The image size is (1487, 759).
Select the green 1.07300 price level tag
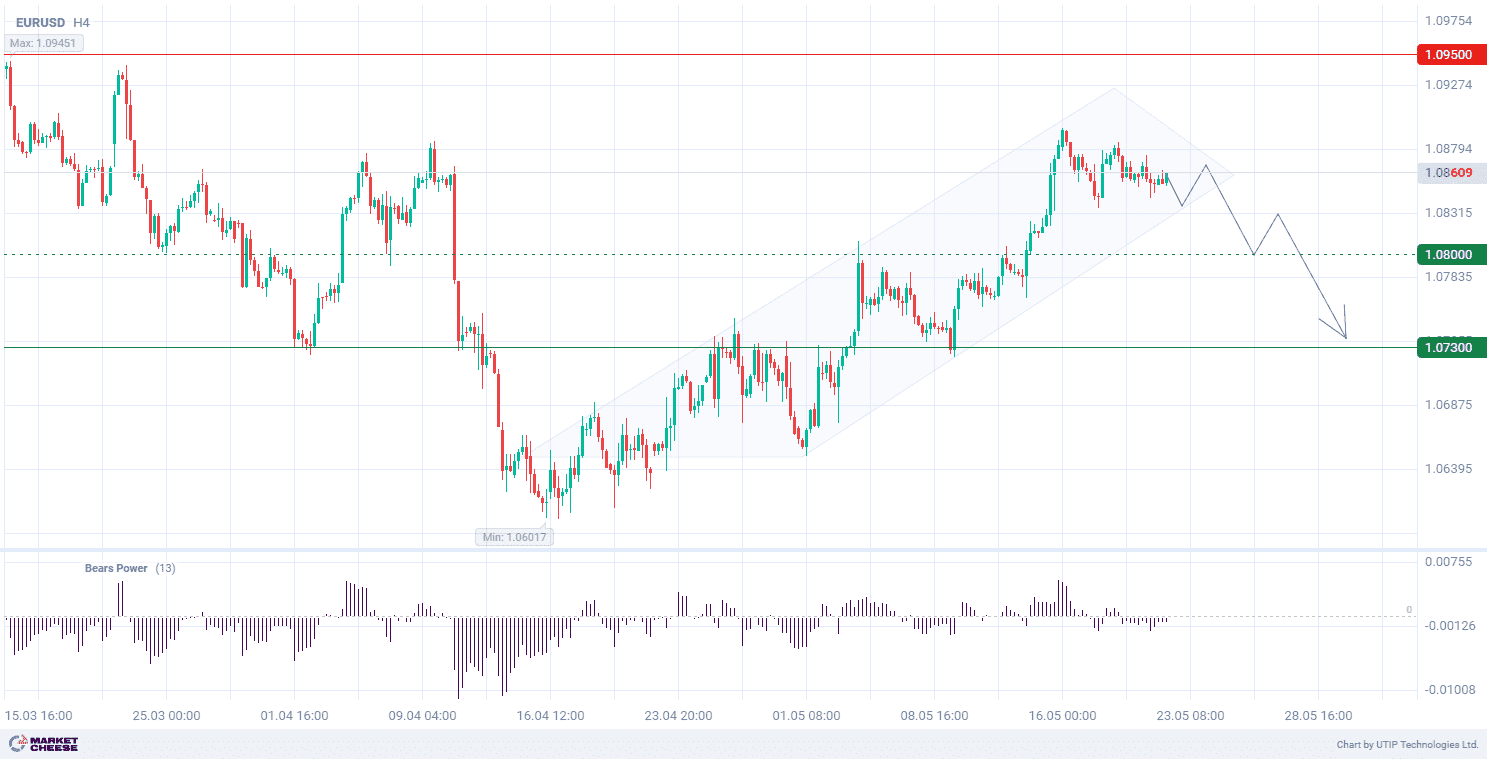click(x=1452, y=347)
